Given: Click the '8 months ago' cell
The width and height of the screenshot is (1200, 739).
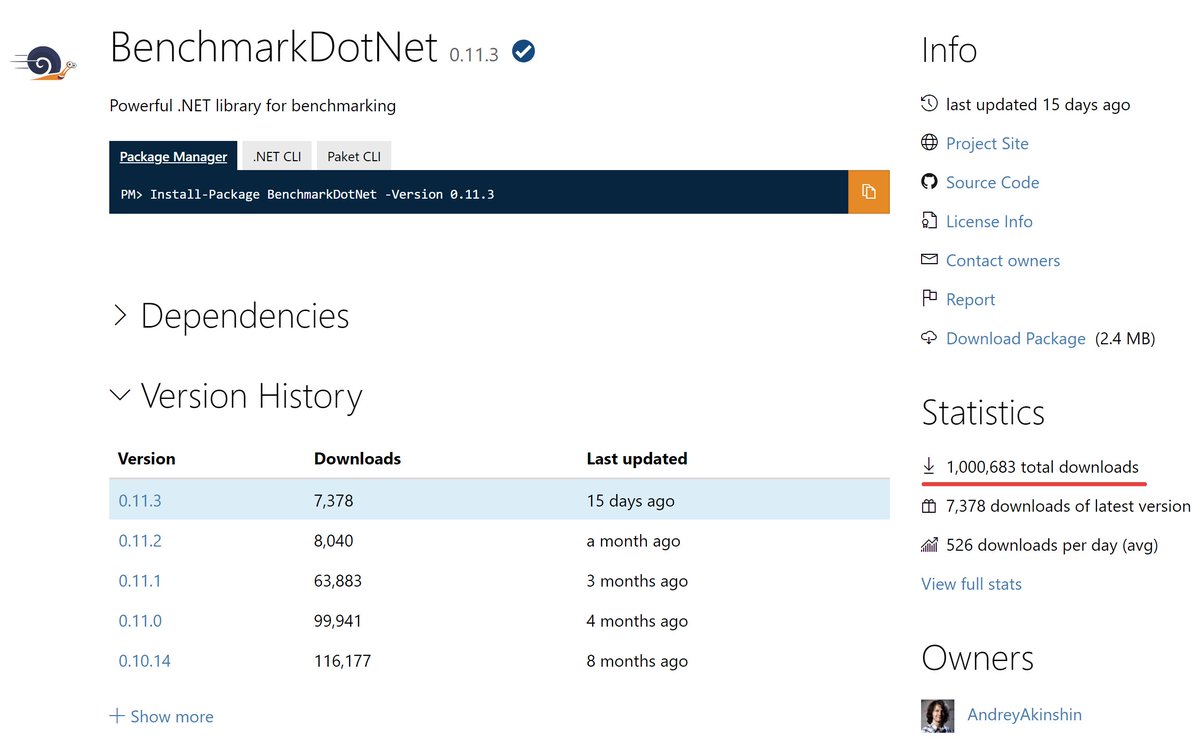Looking at the screenshot, I should (x=637, y=661).
